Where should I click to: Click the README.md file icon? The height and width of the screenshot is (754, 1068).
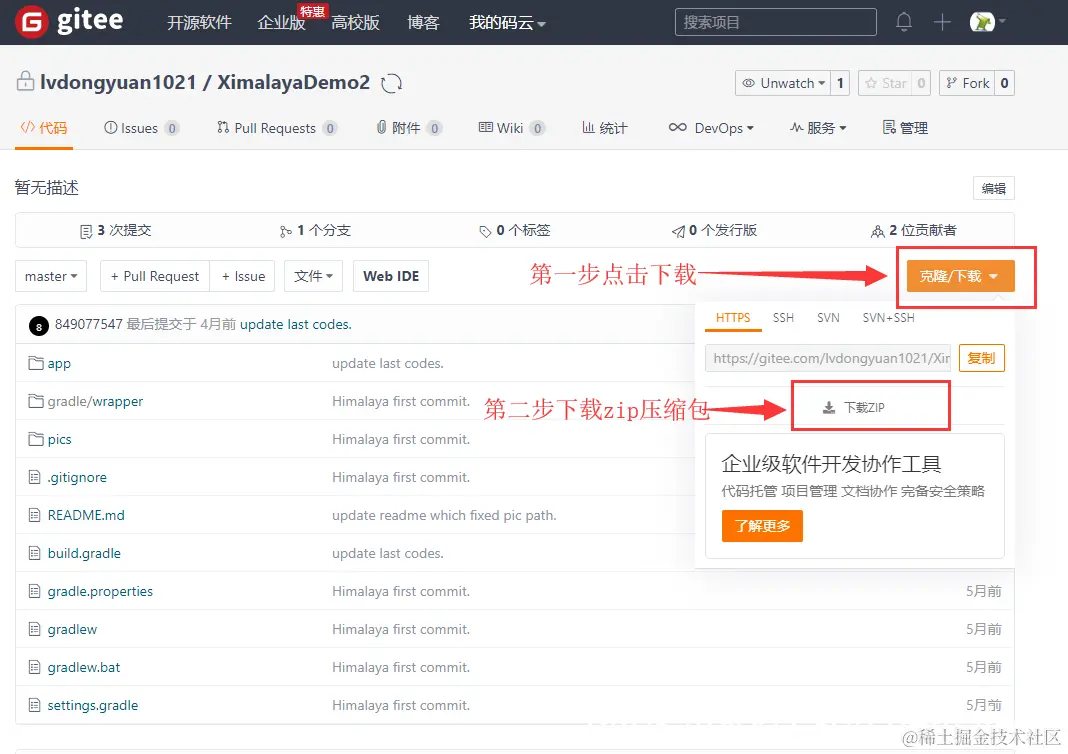[x=35, y=515]
